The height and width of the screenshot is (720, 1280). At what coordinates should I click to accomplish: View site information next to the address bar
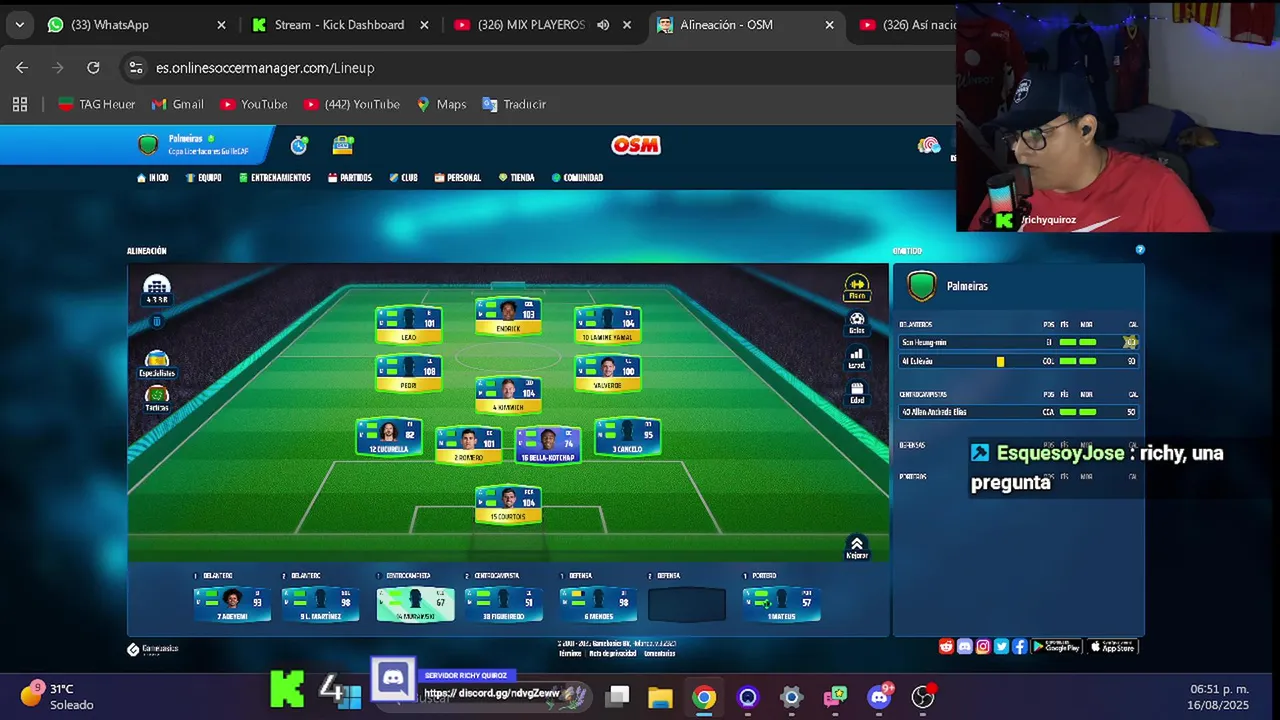(135, 68)
